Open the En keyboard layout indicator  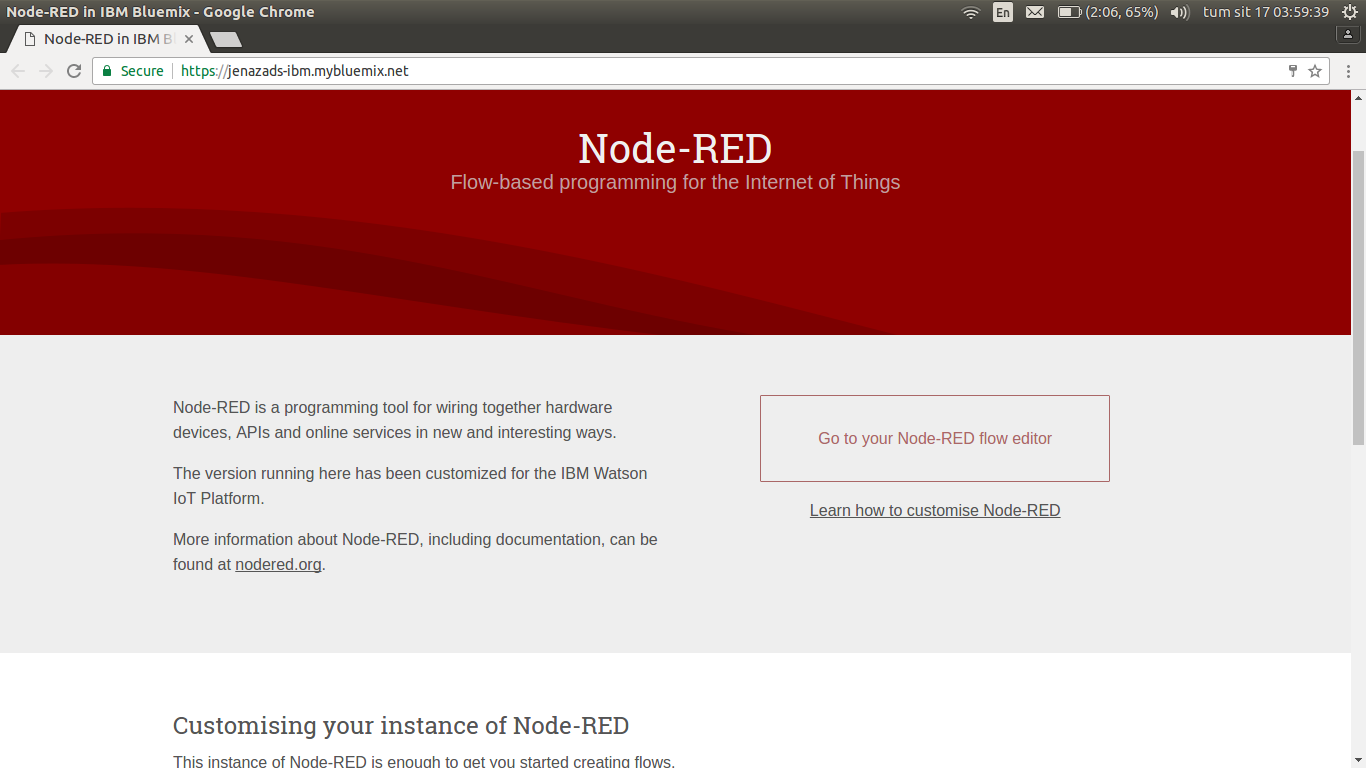(1003, 12)
